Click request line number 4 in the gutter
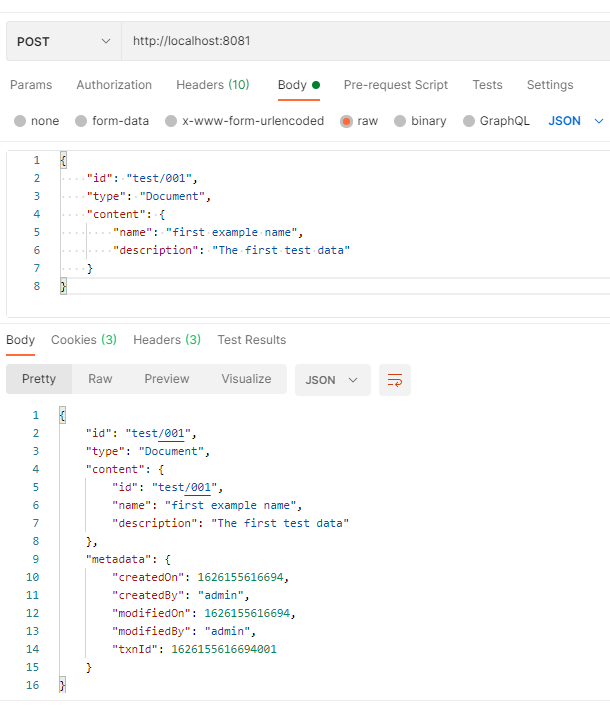The height and width of the screenshot is (706, 610). click(x=36, y=214)
